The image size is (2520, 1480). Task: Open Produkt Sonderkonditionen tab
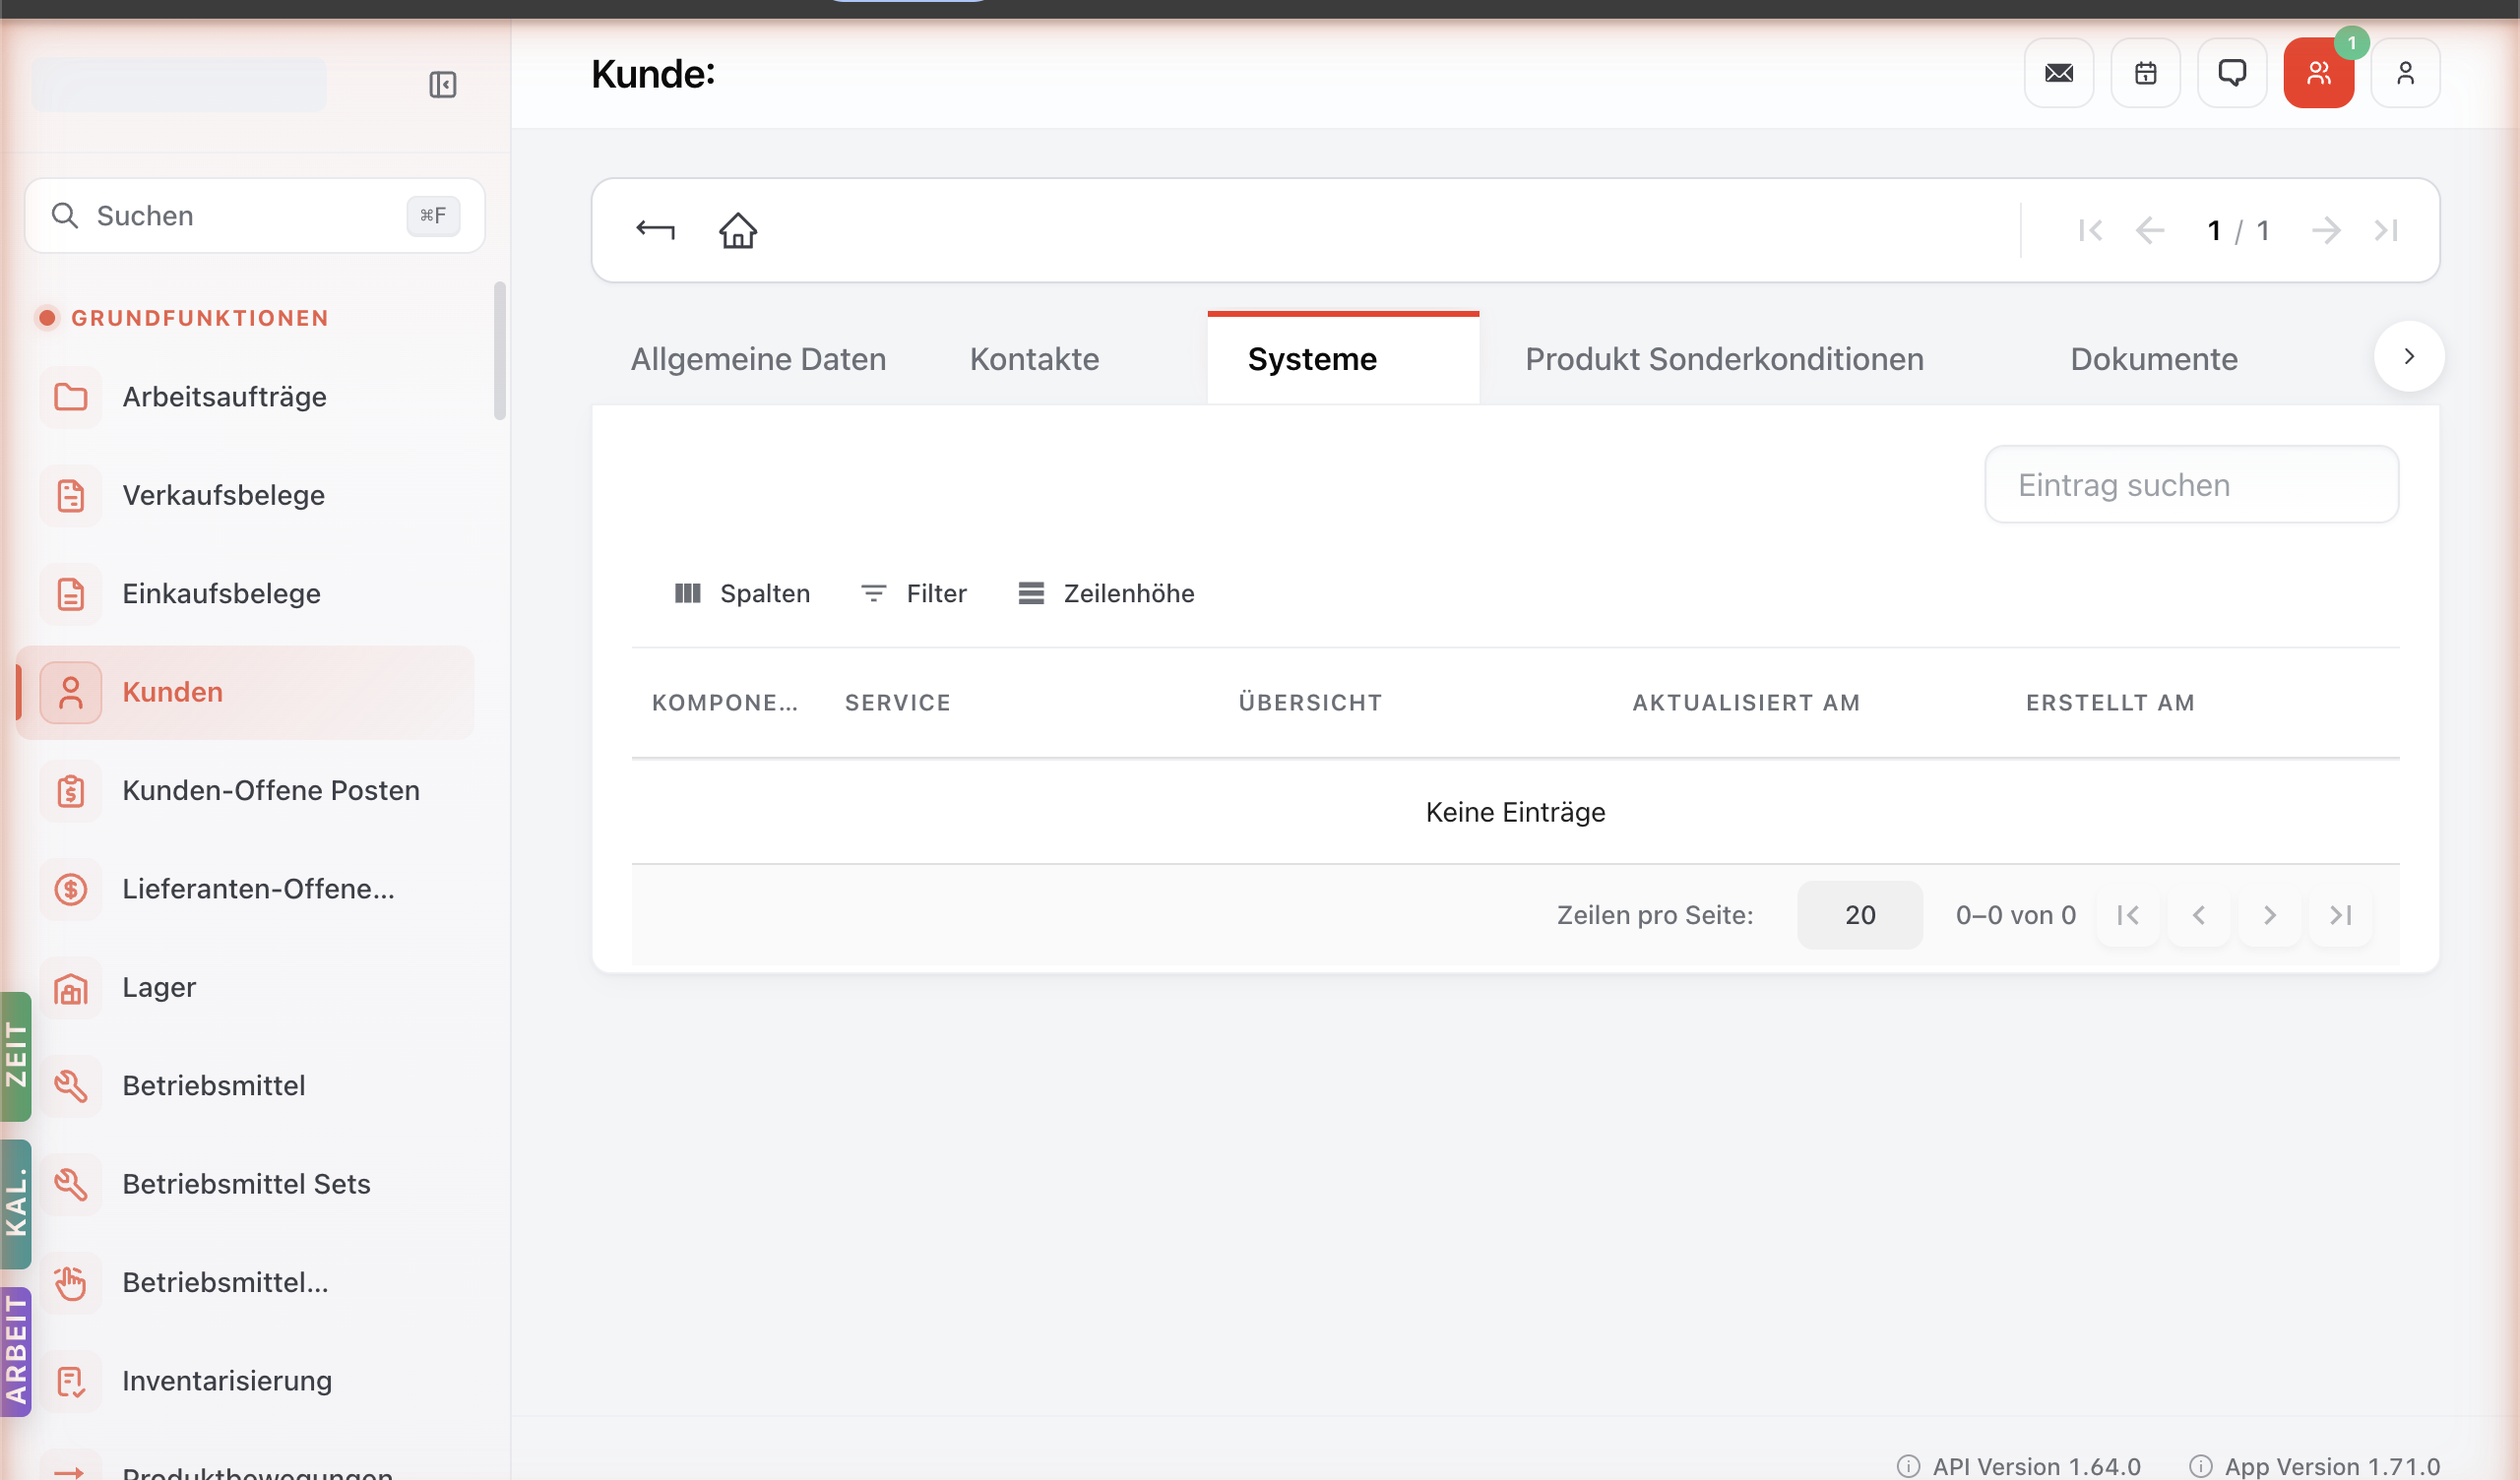[x=1724, y=359]
